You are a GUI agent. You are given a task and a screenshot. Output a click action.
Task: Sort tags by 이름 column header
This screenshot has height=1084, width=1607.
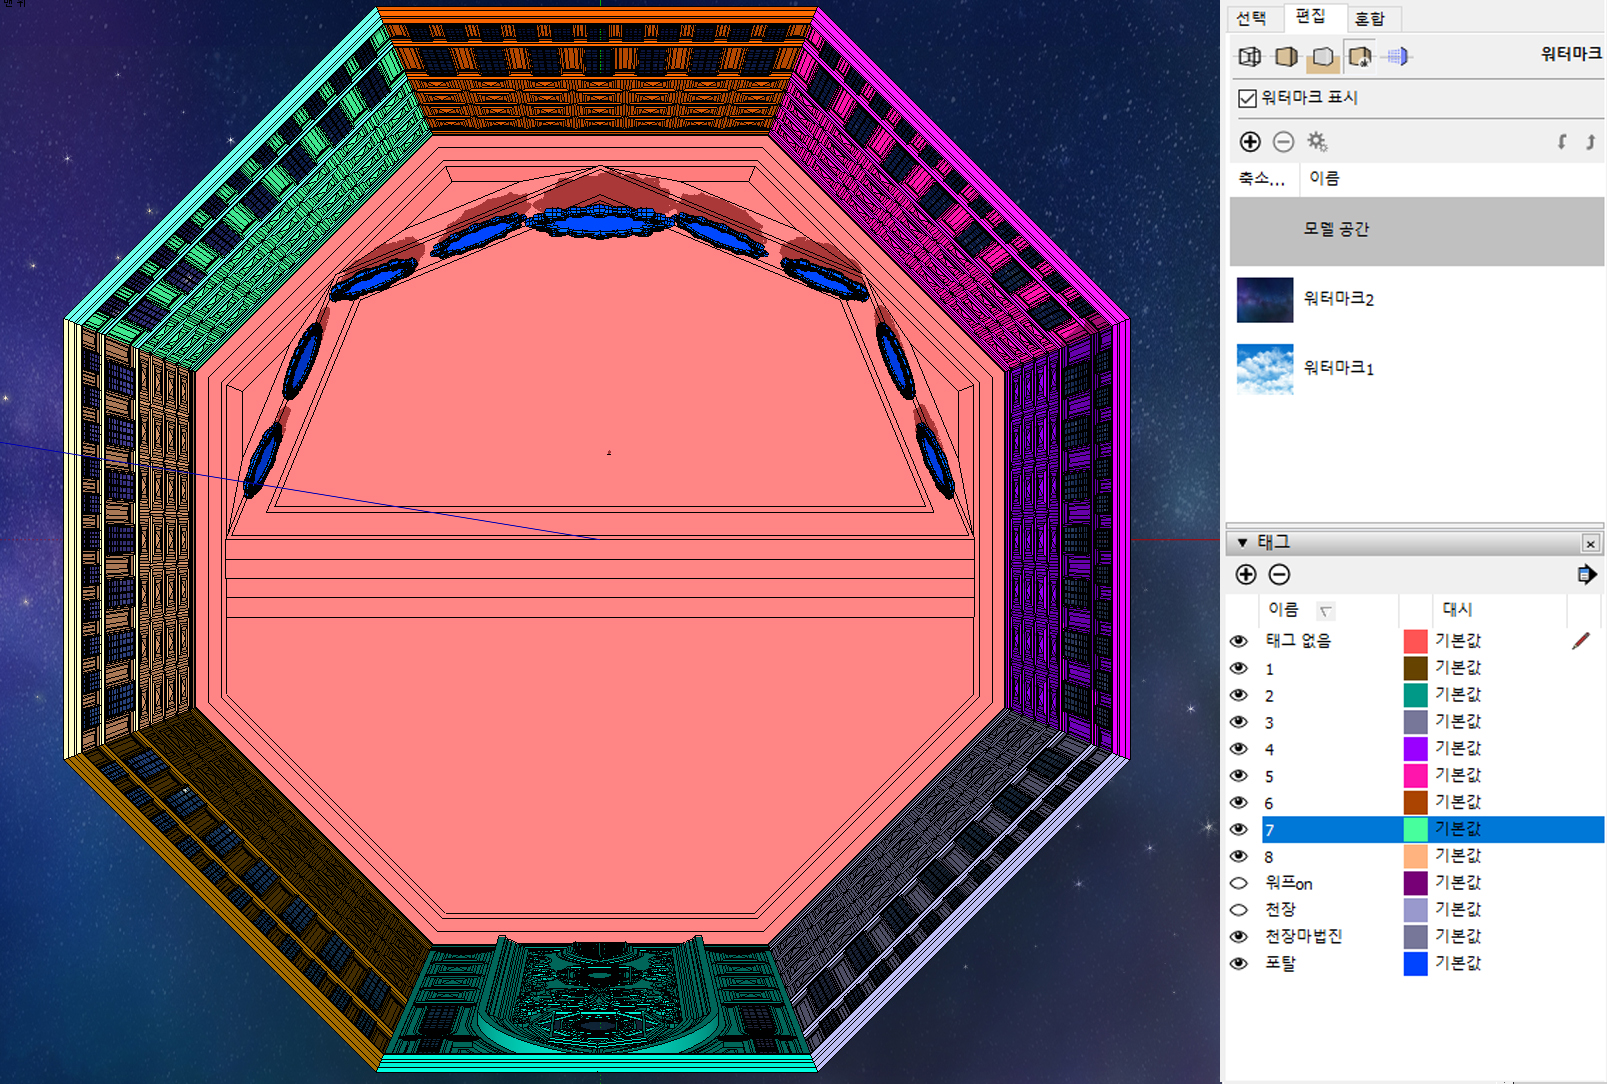click(x=1284, y=610)
